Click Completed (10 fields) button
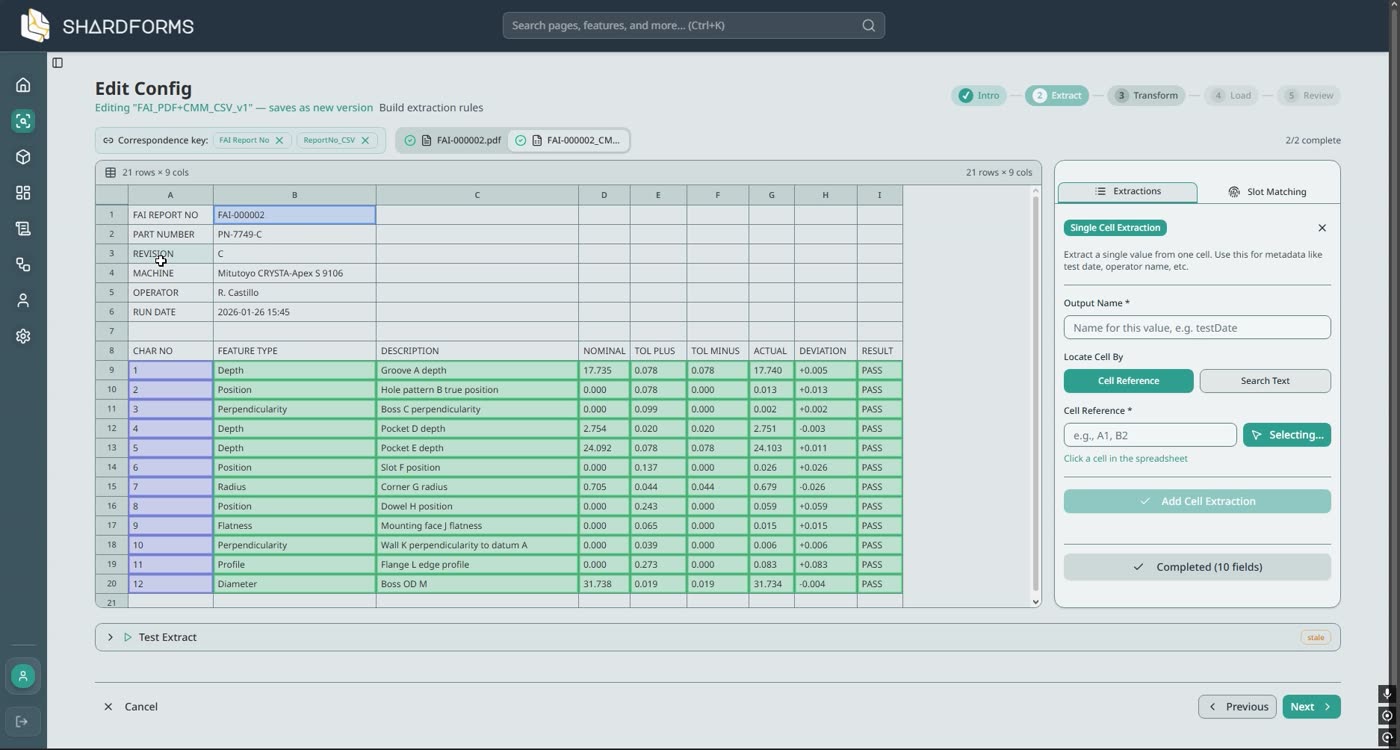The image size is (1400, 750). pyautogui.click(x=1197, y=567)
